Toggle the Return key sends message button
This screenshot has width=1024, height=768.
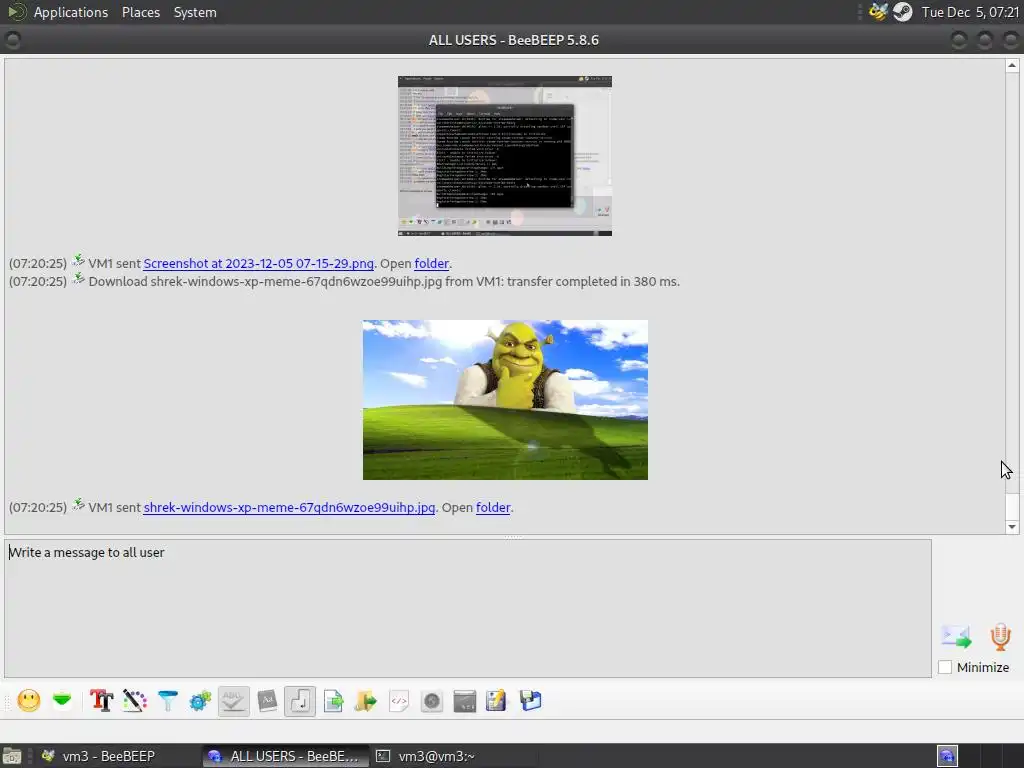click(x=300, y=701)
